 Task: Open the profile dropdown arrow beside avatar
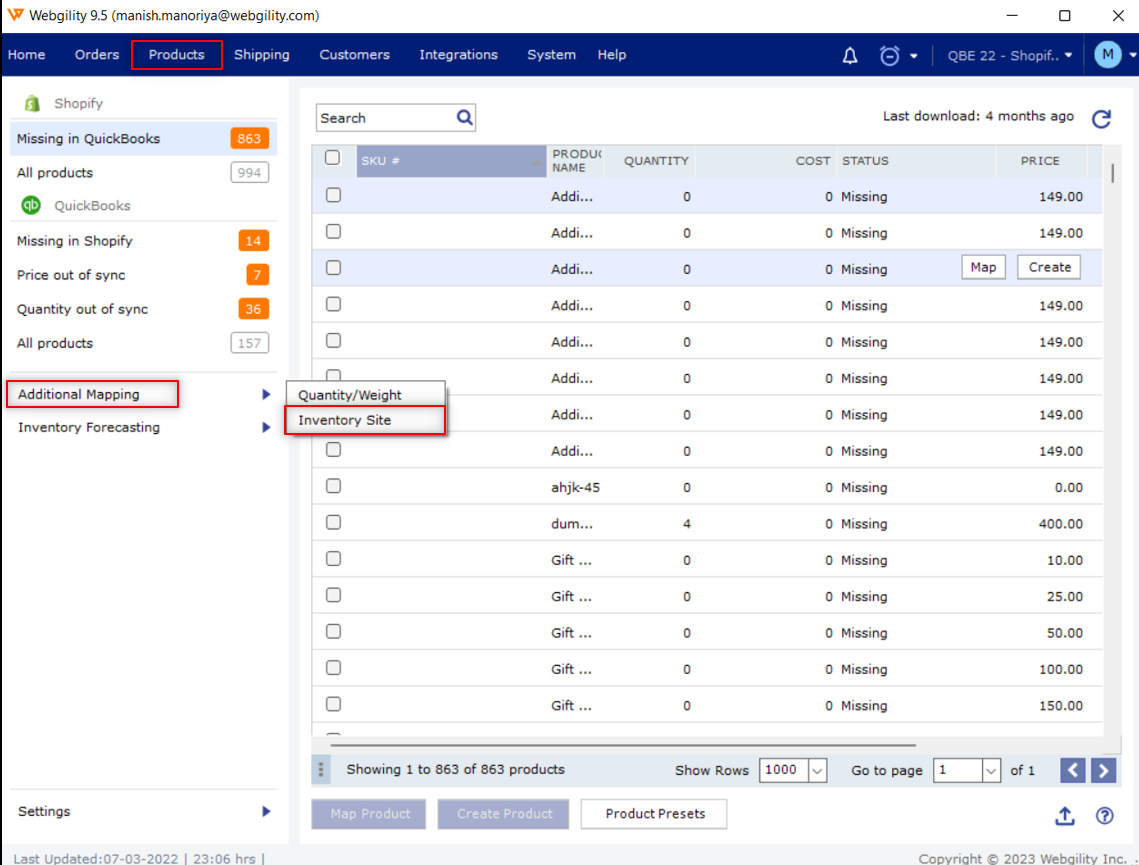[1132, 55]
